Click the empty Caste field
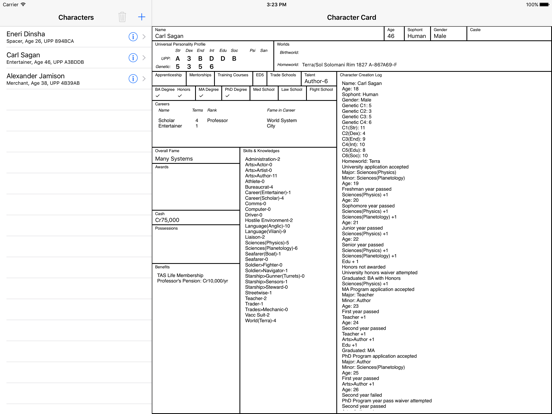The image size is (552, 414). click(x=509, y=34)
